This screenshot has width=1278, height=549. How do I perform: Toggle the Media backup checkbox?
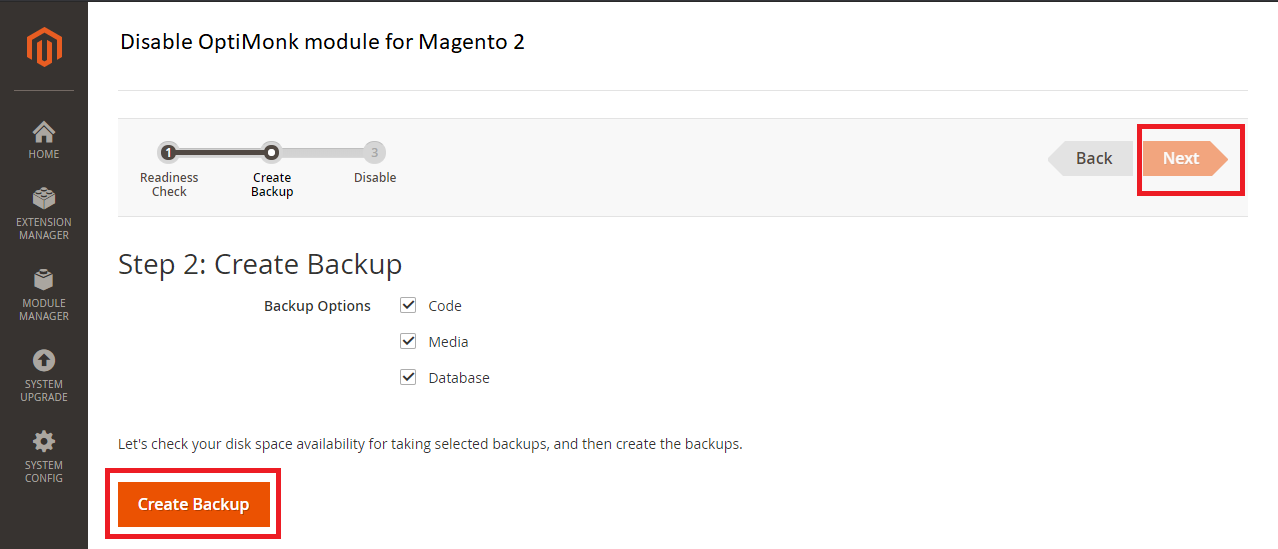[408, 341]
